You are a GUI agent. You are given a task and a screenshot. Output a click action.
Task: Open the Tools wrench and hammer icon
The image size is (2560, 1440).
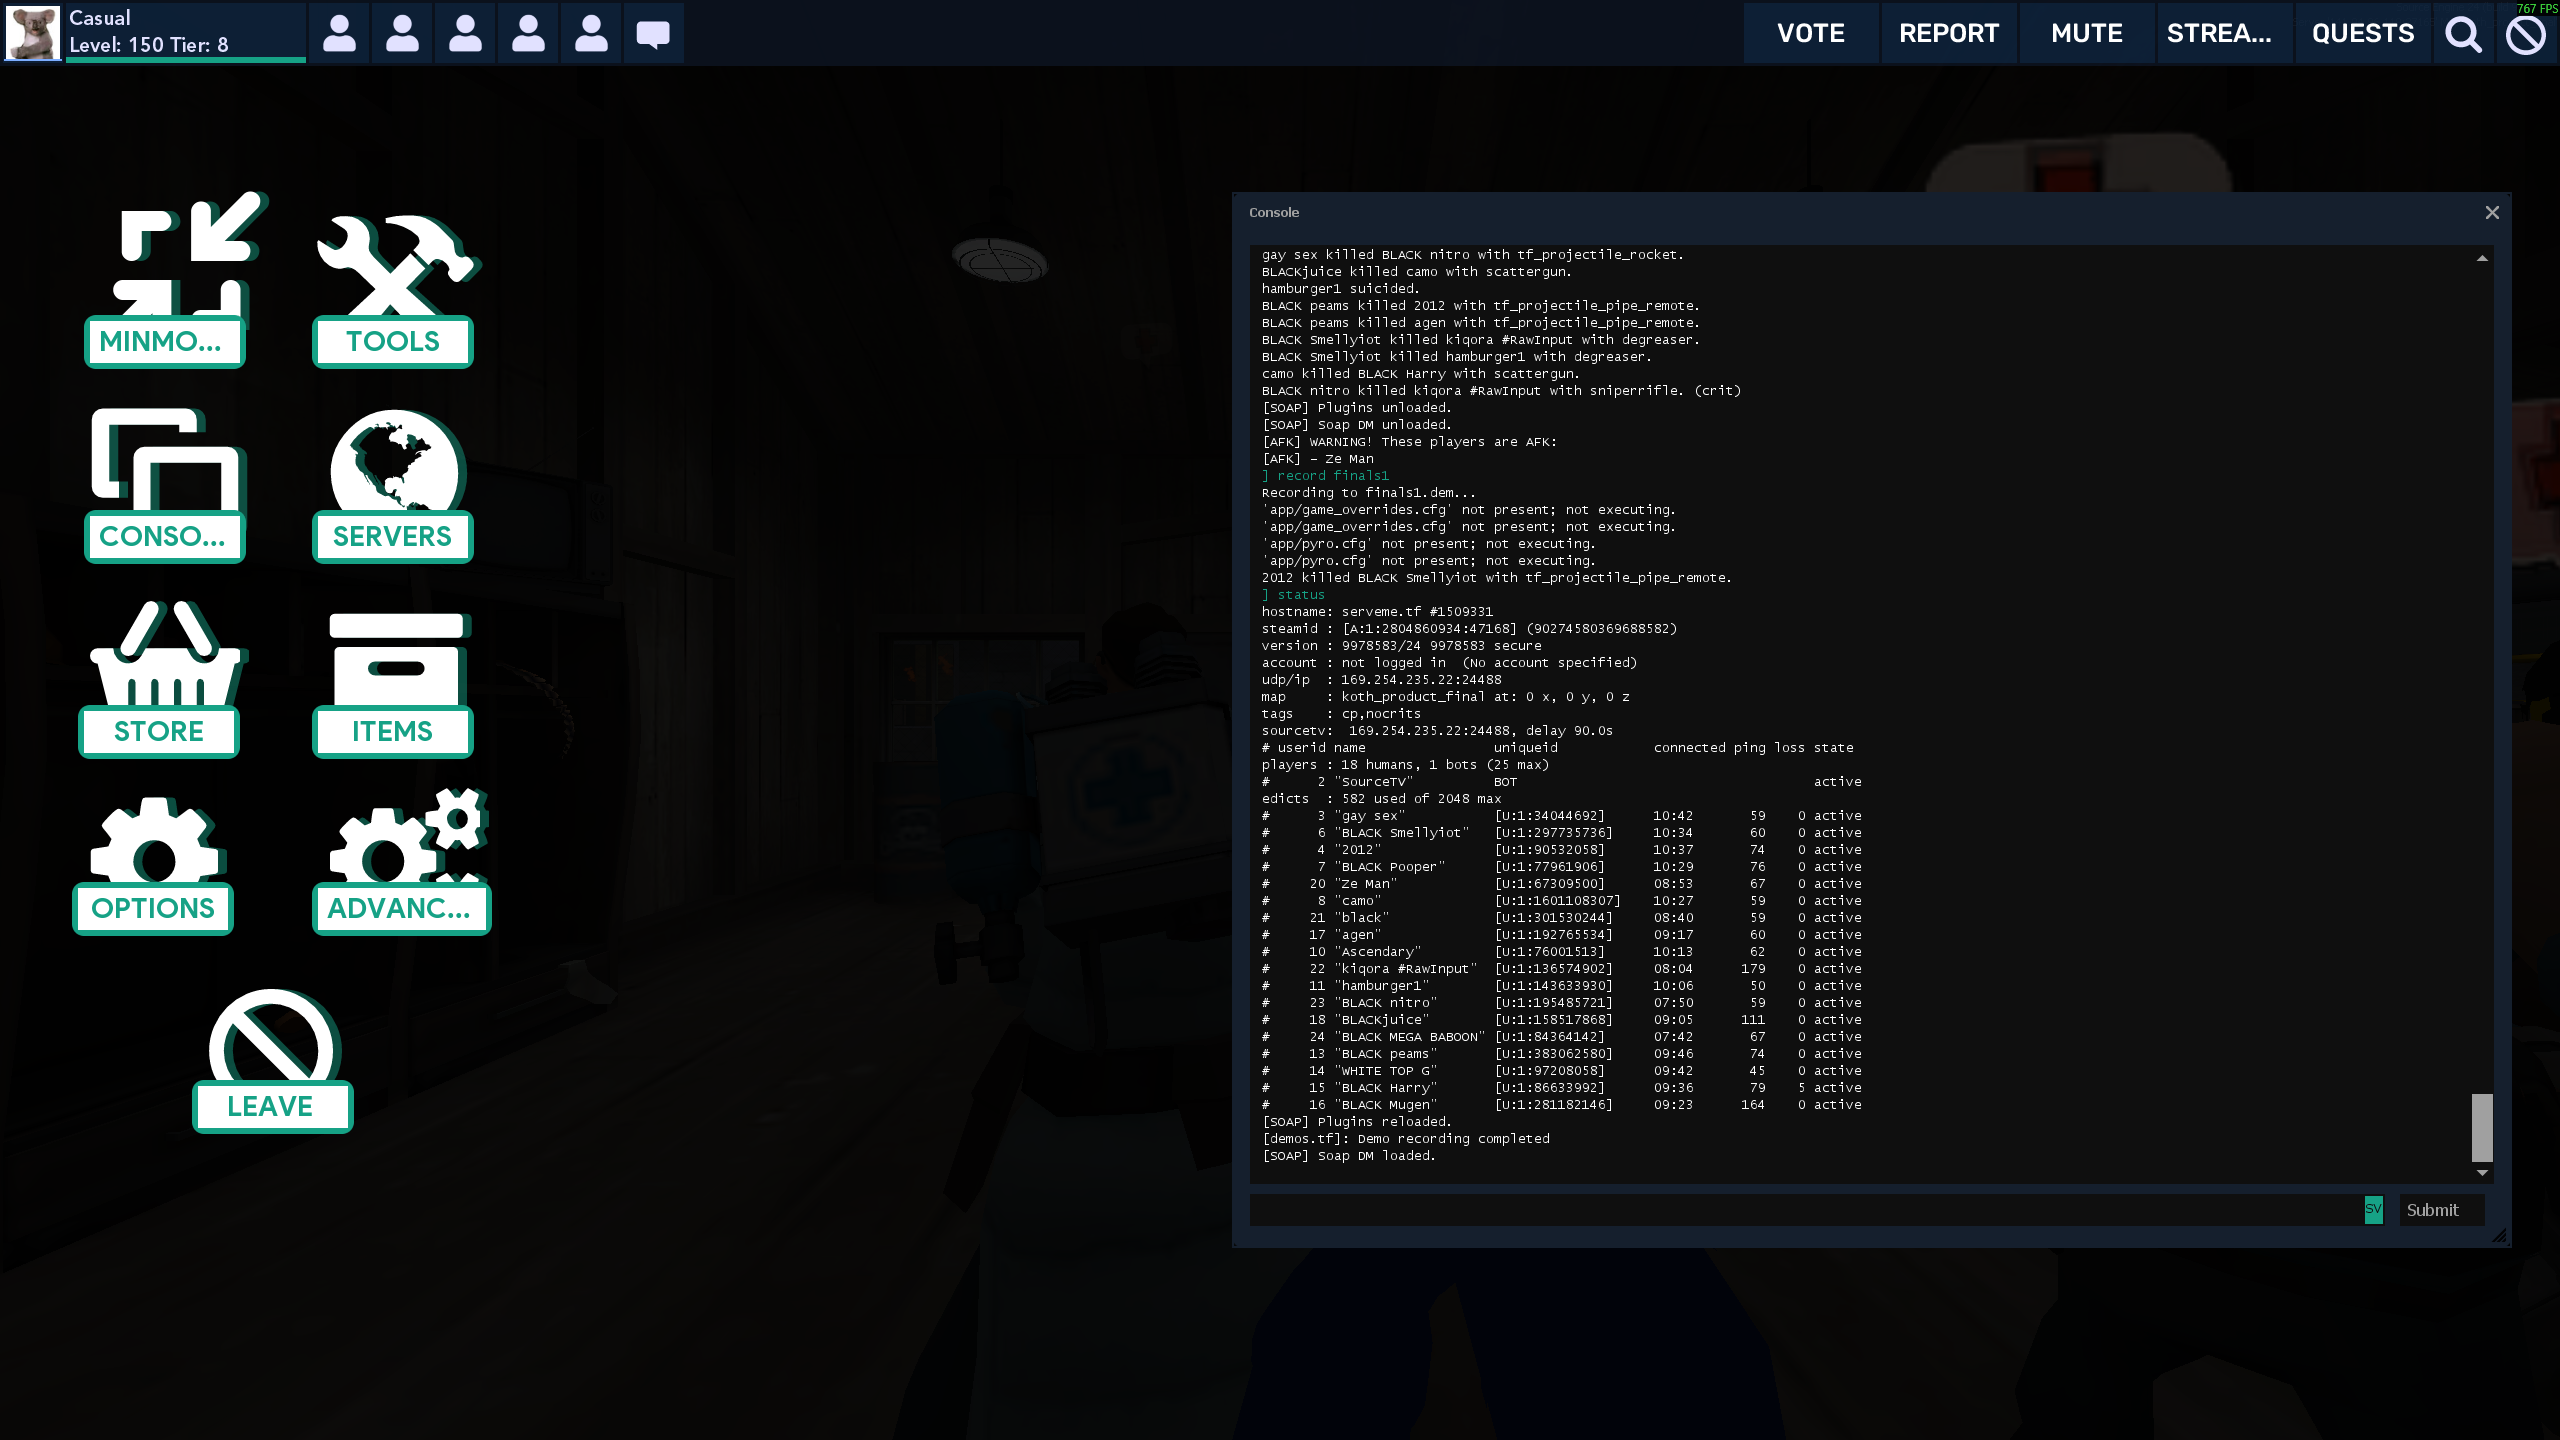pyautogui.click(x=394, y=268)
